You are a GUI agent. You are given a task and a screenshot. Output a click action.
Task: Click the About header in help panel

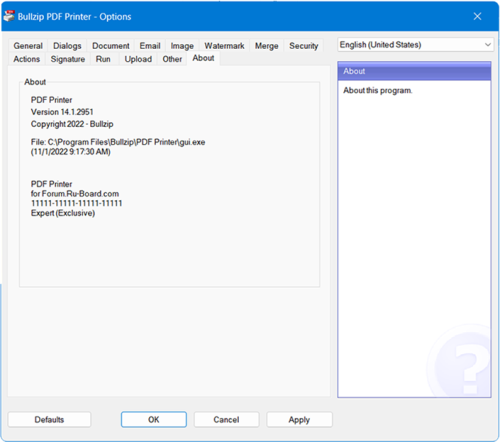click(x=414, y=71)
